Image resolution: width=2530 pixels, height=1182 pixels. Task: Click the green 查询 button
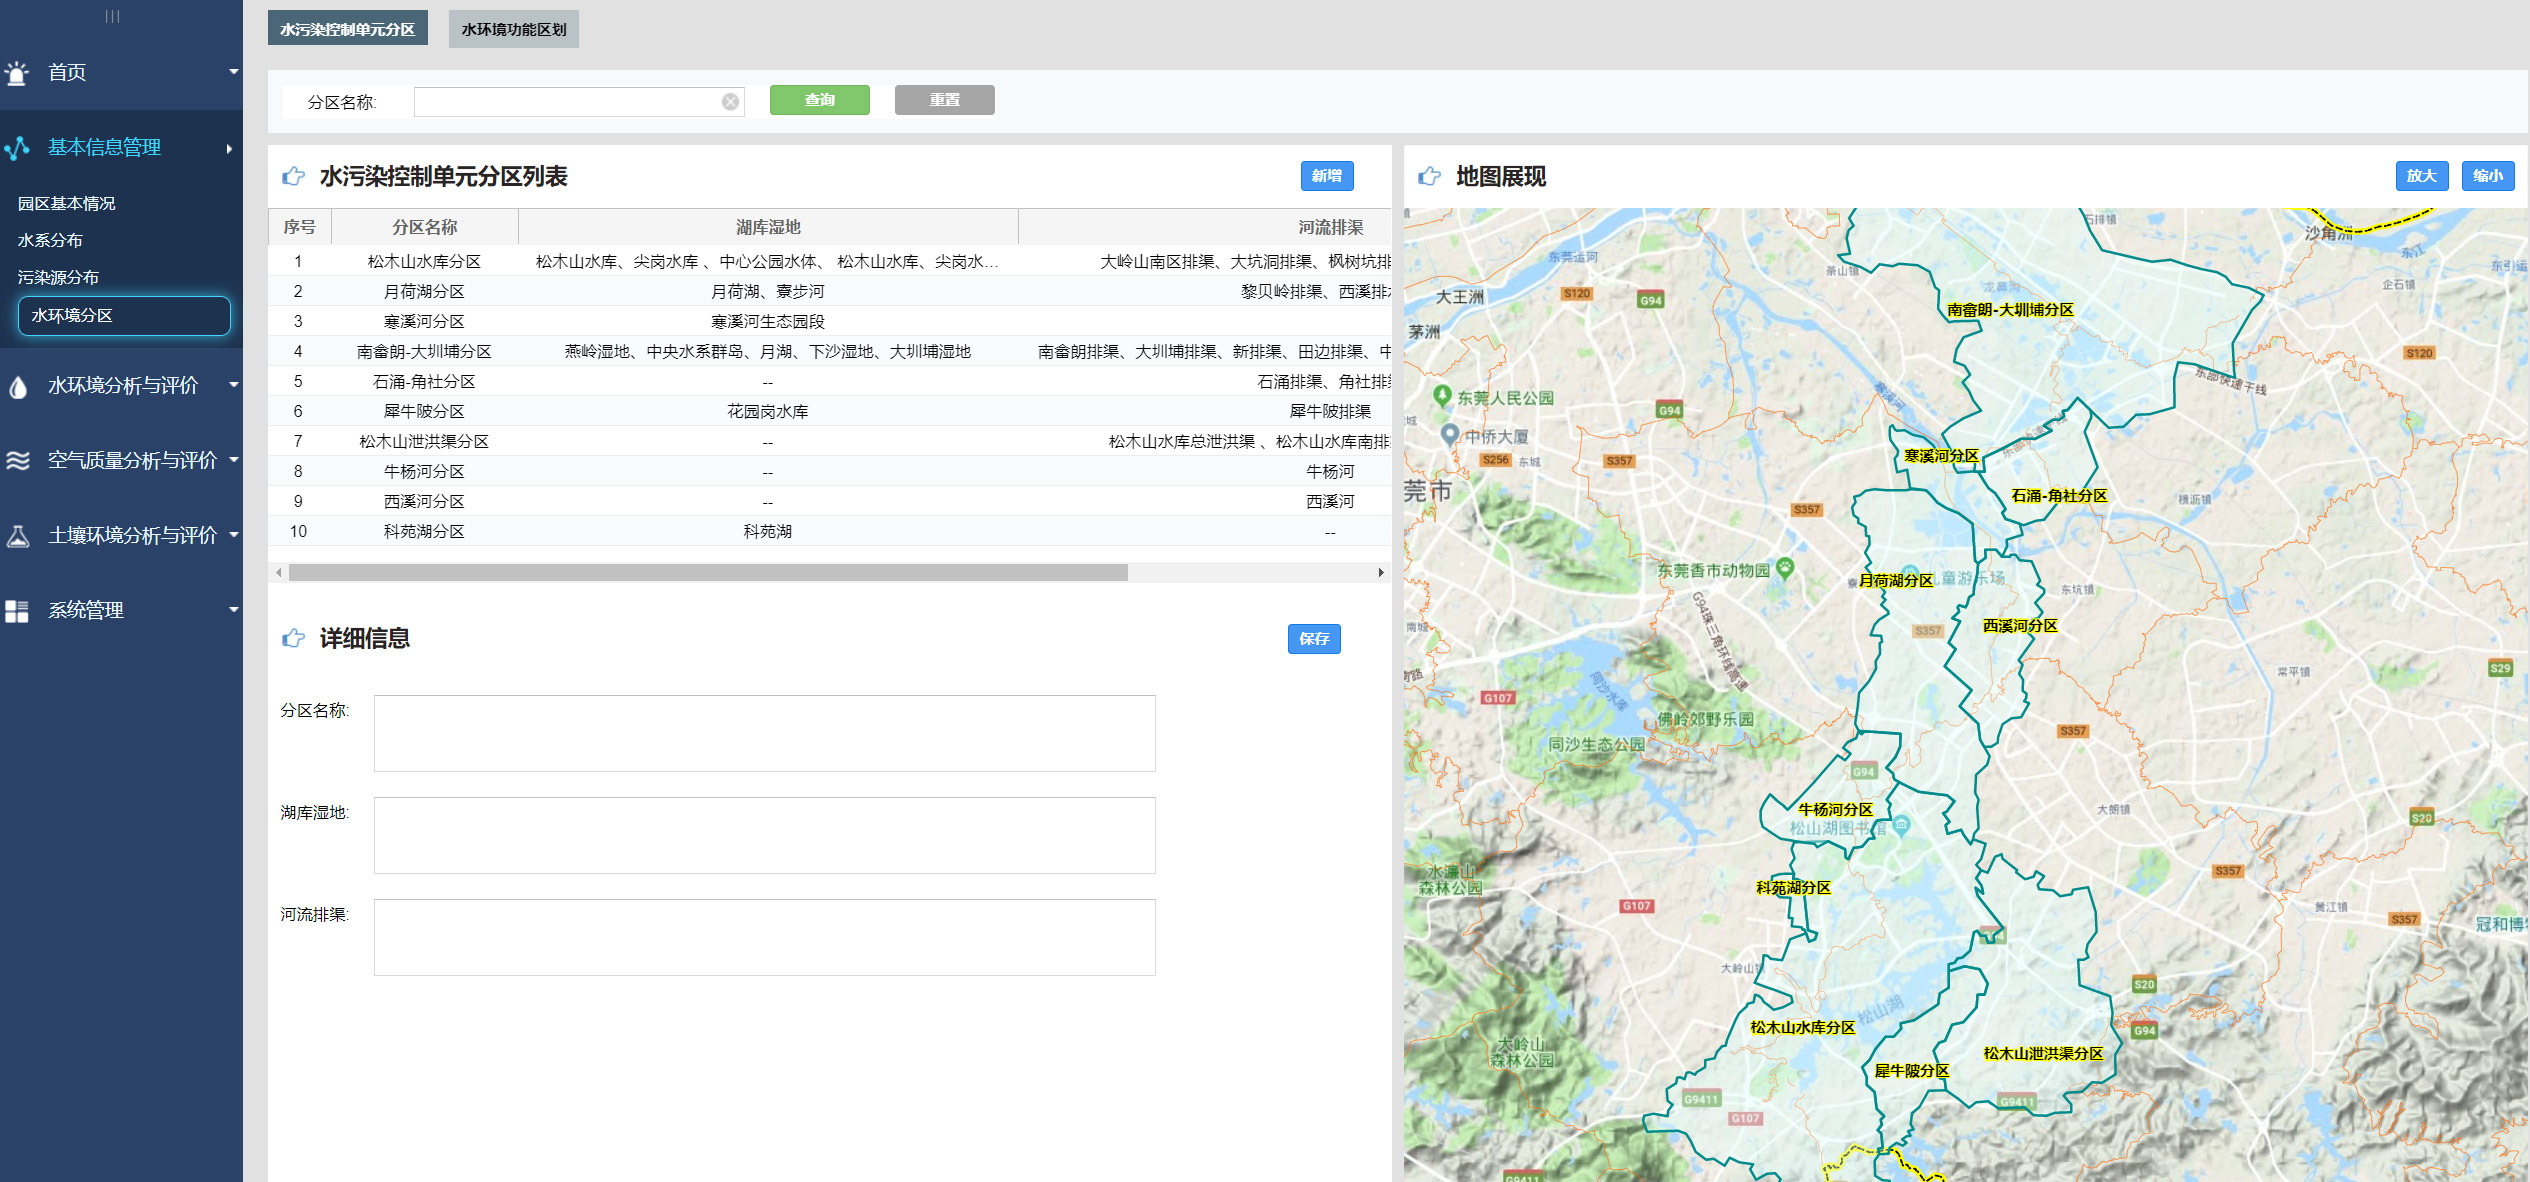coord(819,100)
